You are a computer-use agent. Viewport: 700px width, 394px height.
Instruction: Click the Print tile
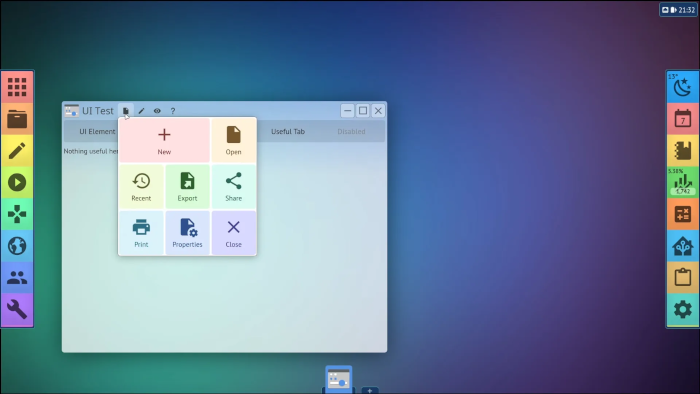pyautogui.click(x=141, y=233)
